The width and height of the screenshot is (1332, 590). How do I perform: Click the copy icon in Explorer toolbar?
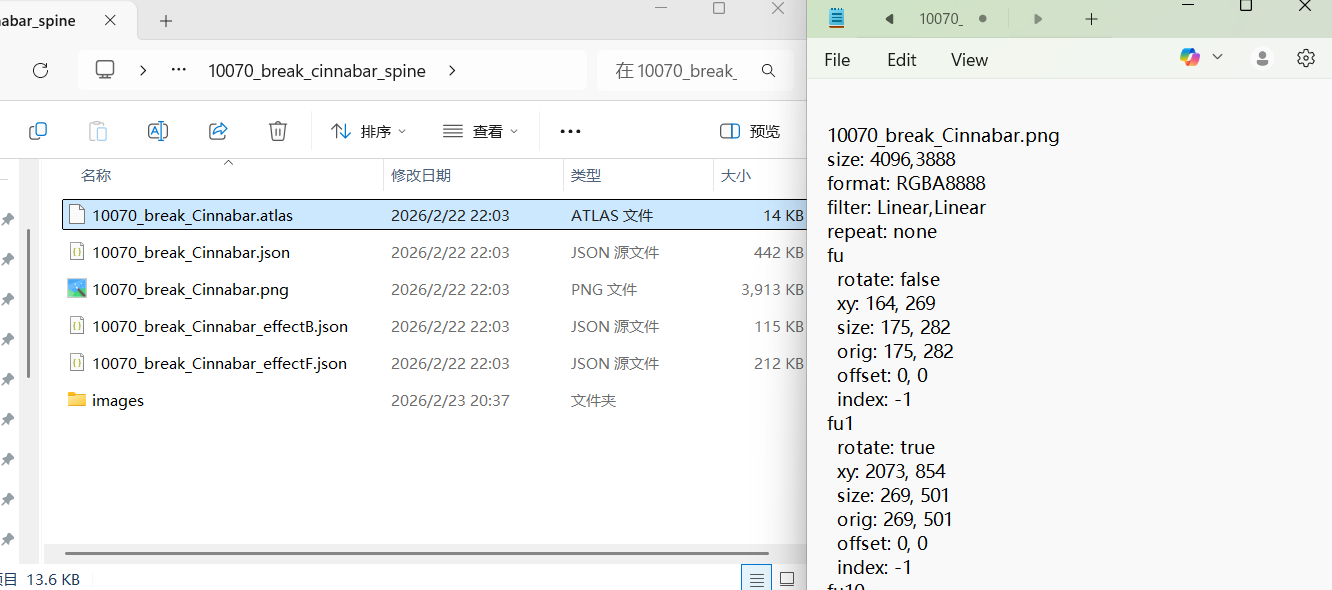pos(38,131)
